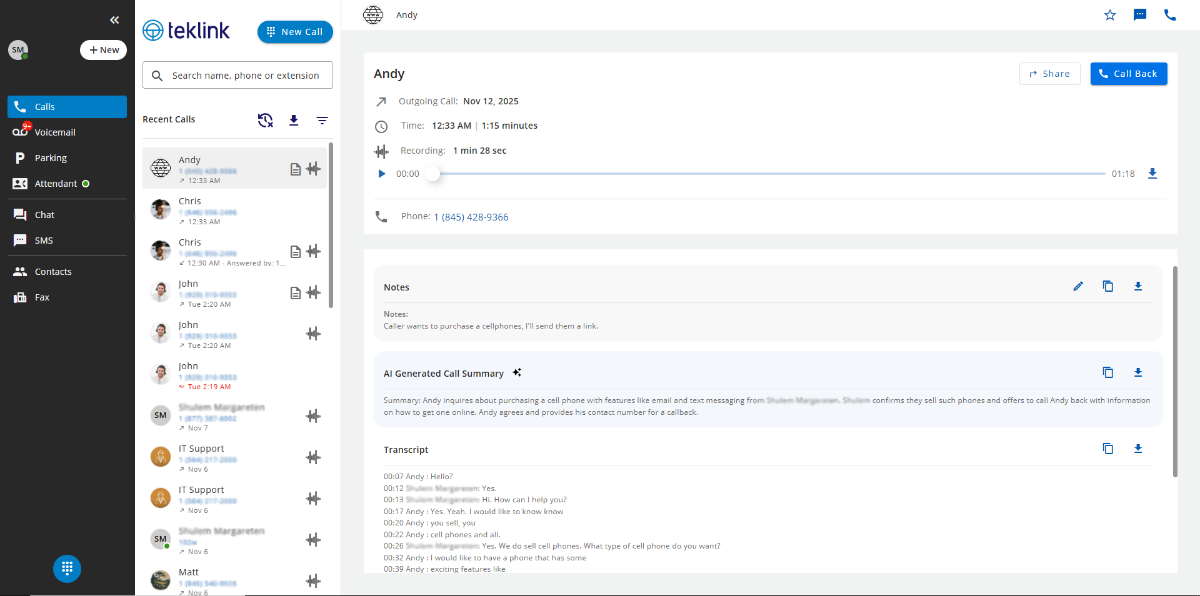Open the recent calls filter options
Viewport: 1200px width, 596px height.
coord(321,119)
